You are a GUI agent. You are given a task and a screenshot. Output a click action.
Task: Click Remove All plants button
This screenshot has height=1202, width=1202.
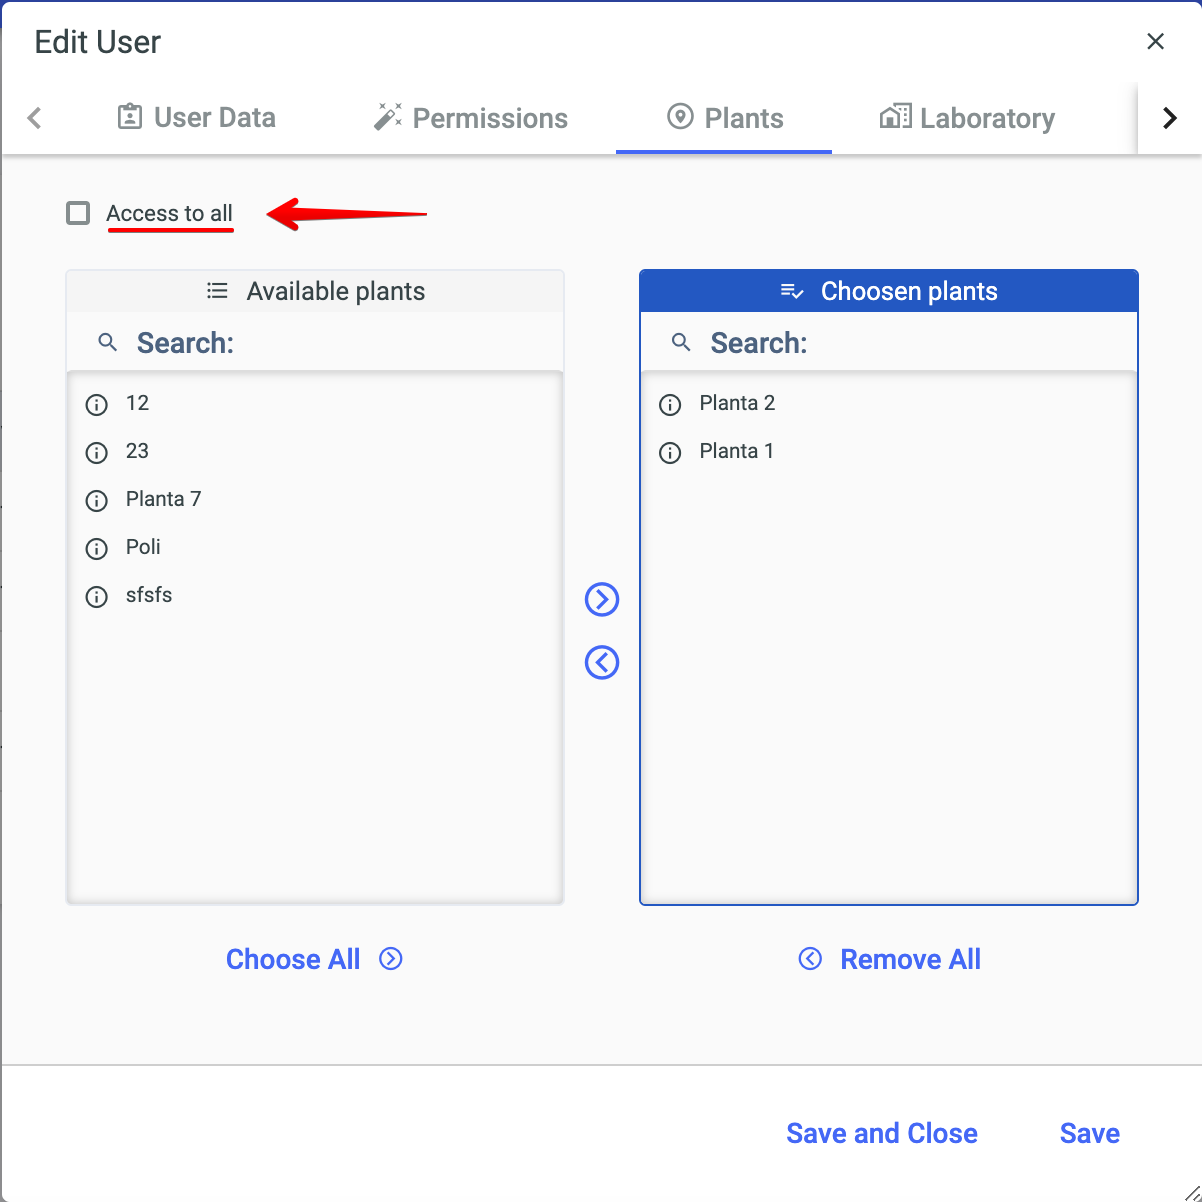click(890, 959)
